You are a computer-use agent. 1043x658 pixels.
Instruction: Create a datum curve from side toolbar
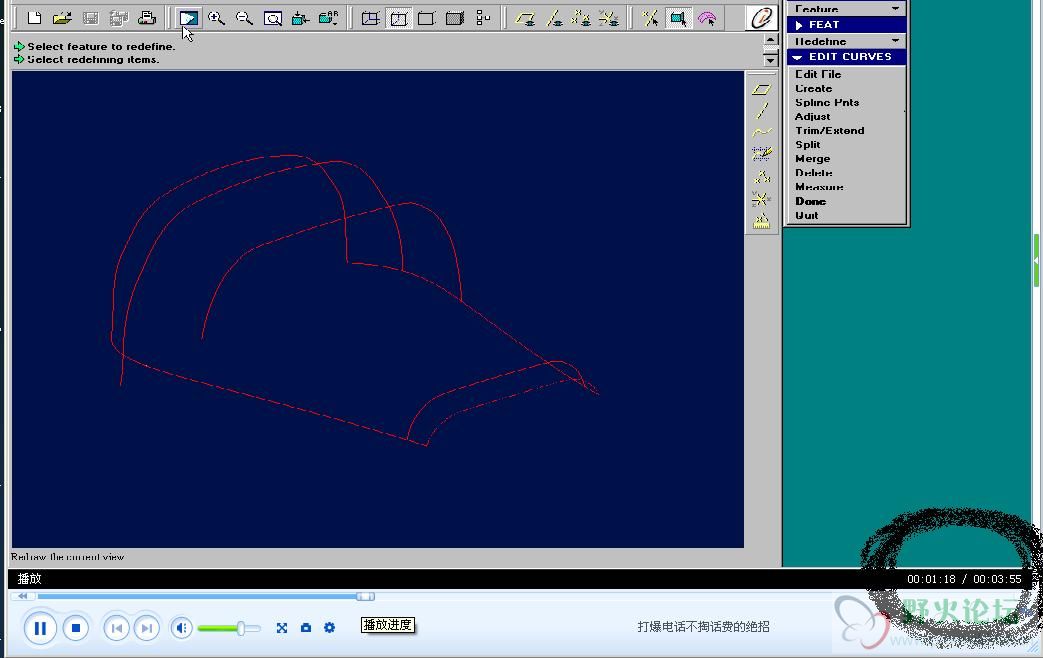[x=762, y=132]
